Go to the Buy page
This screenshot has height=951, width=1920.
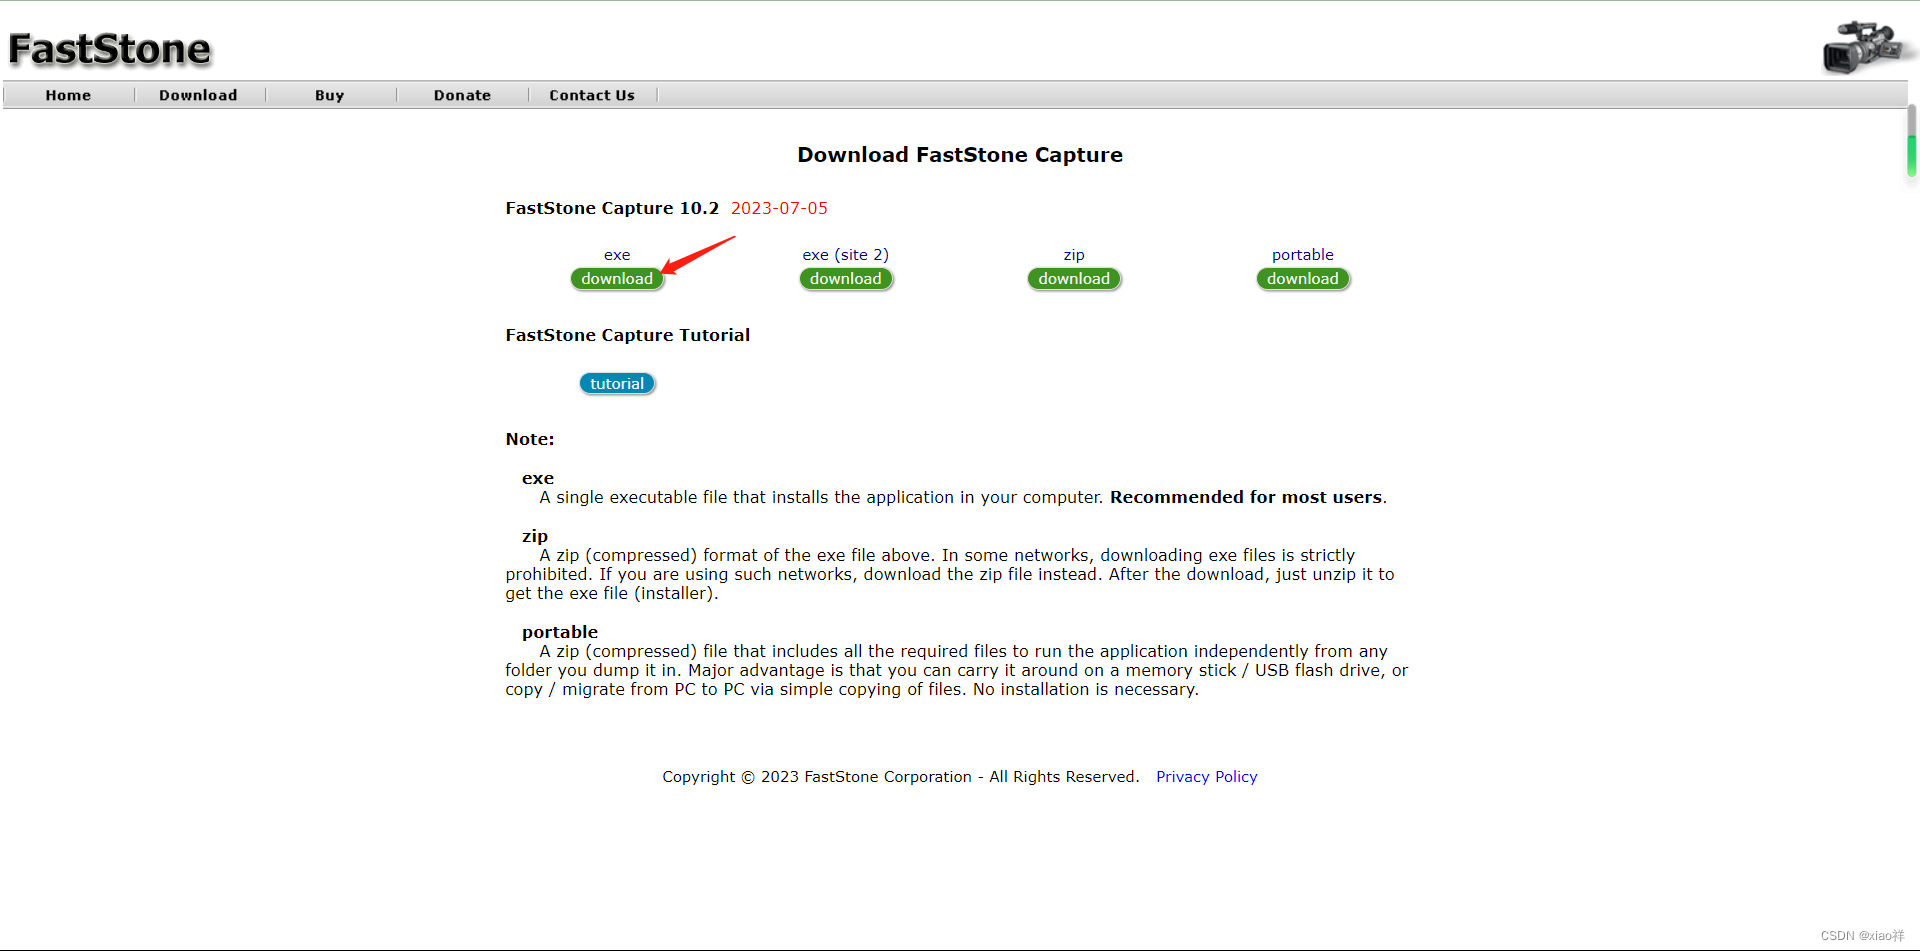point(329,95)
